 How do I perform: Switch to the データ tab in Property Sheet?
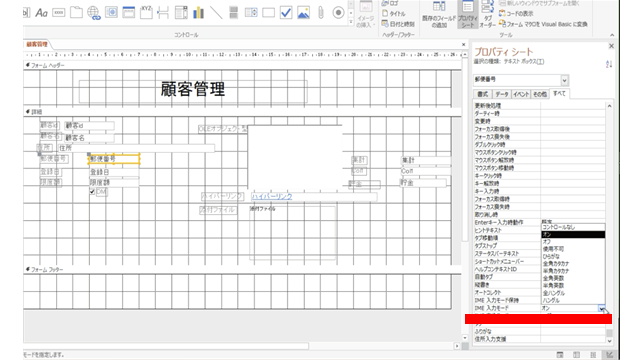coord(502,94)
